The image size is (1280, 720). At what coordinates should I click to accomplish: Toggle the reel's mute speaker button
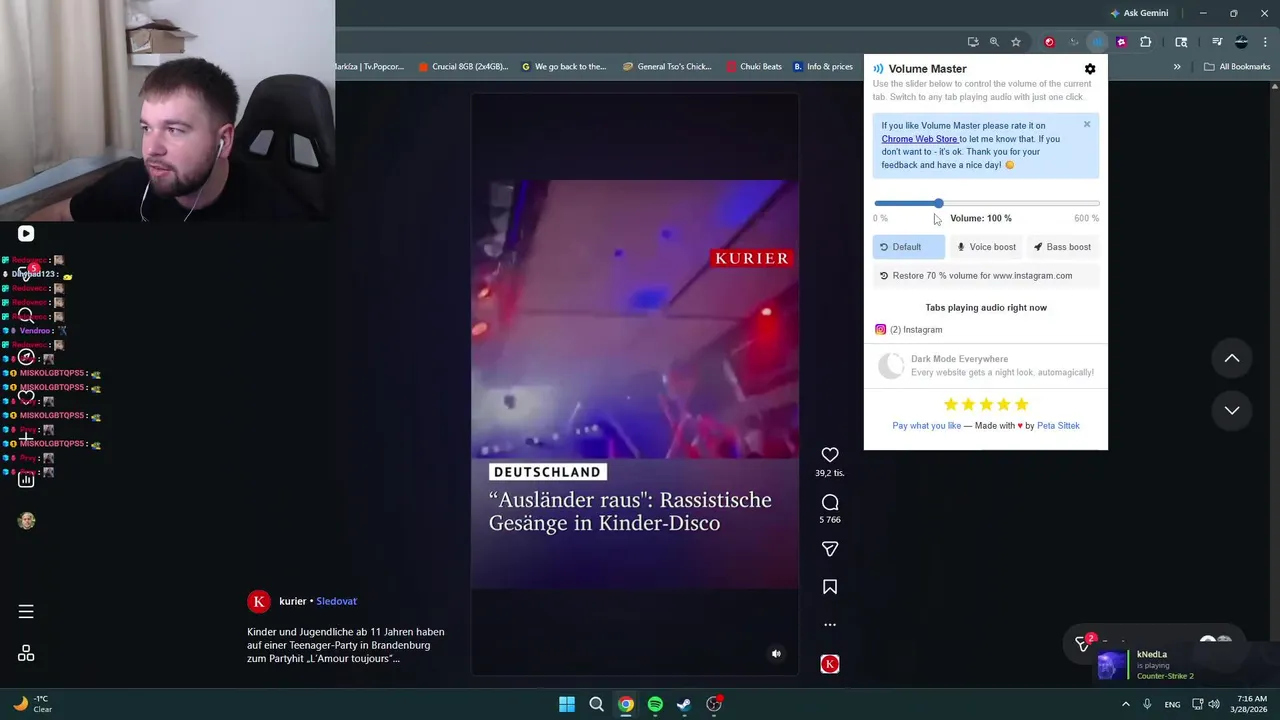pyautogui.click(x=776, y=654)
